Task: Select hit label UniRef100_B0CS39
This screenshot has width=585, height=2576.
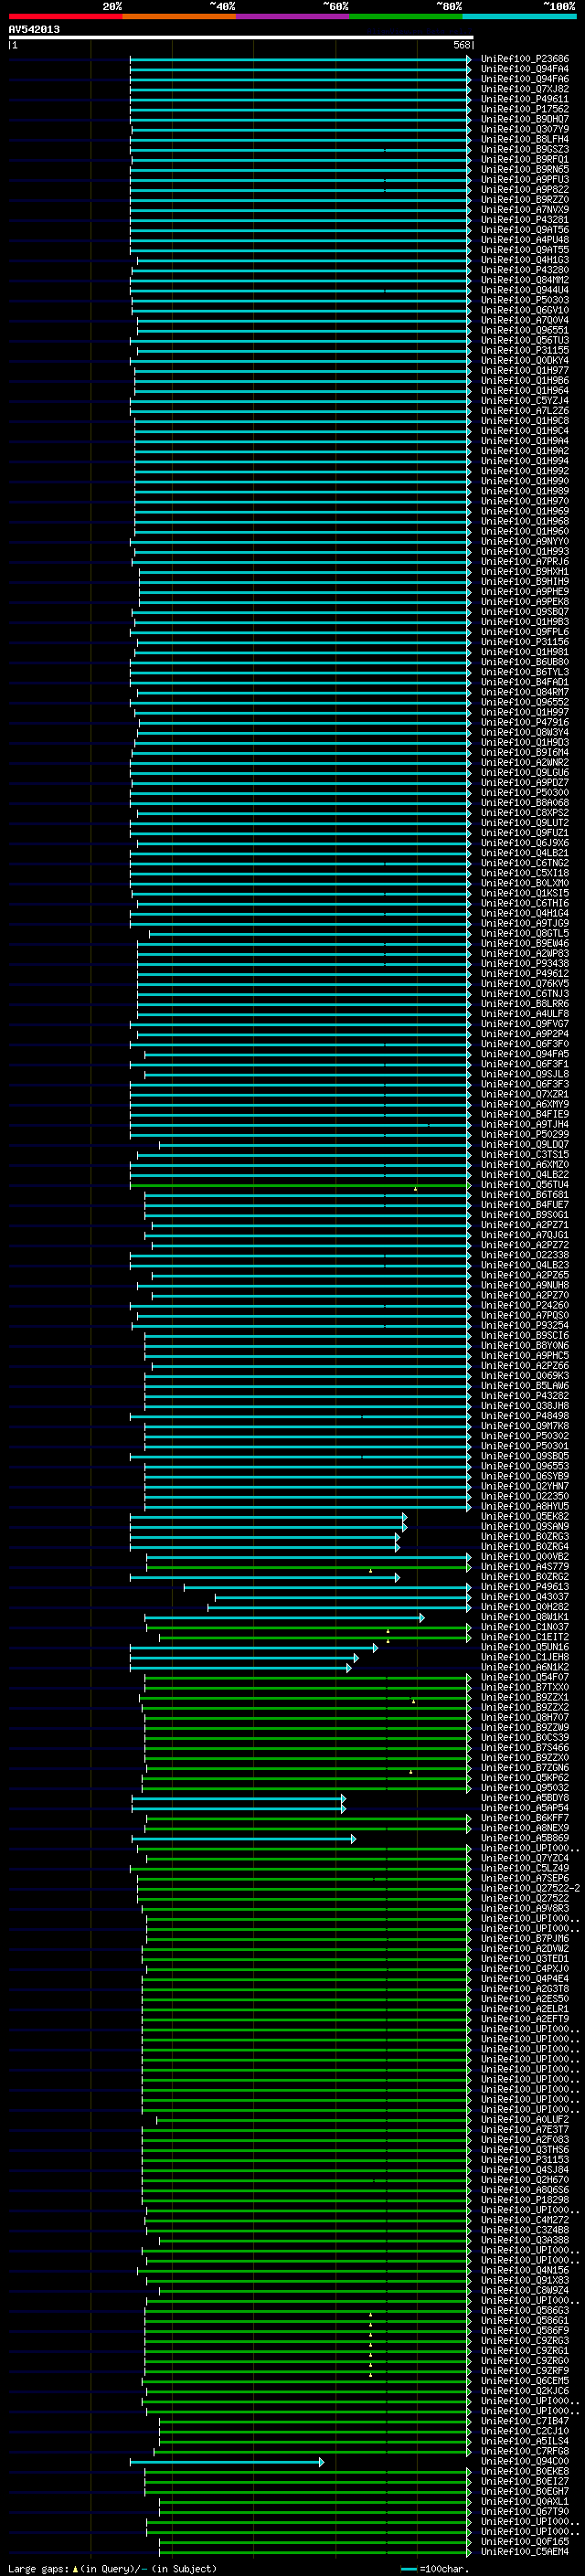Action: (x=525, y=1737)
